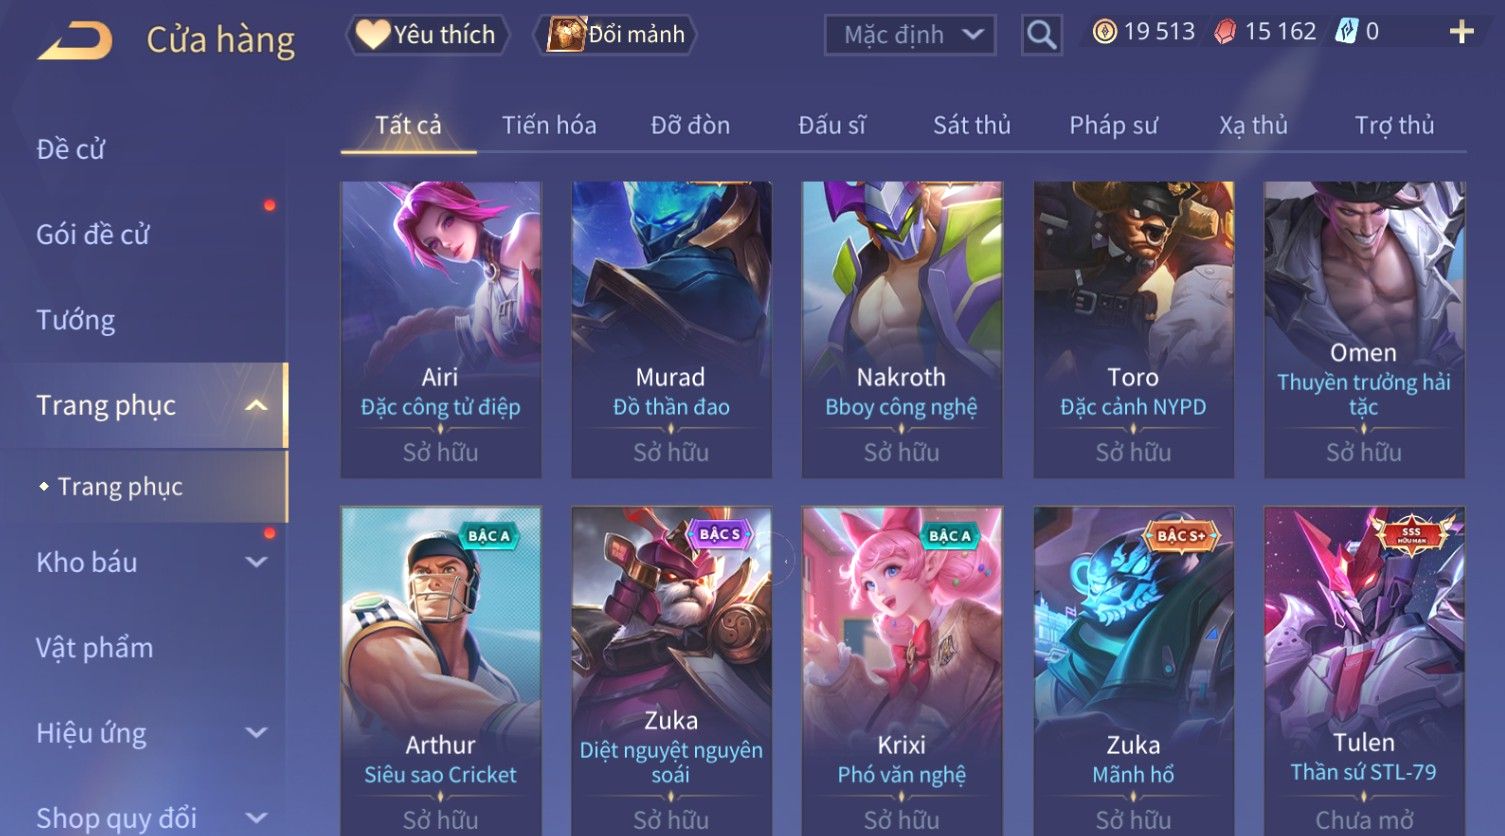The width and height of the screenshot is (1505, 836).
Task: Expand the Kho báu sidebar section
Action: pyautogui.click(x=256, y=562)
